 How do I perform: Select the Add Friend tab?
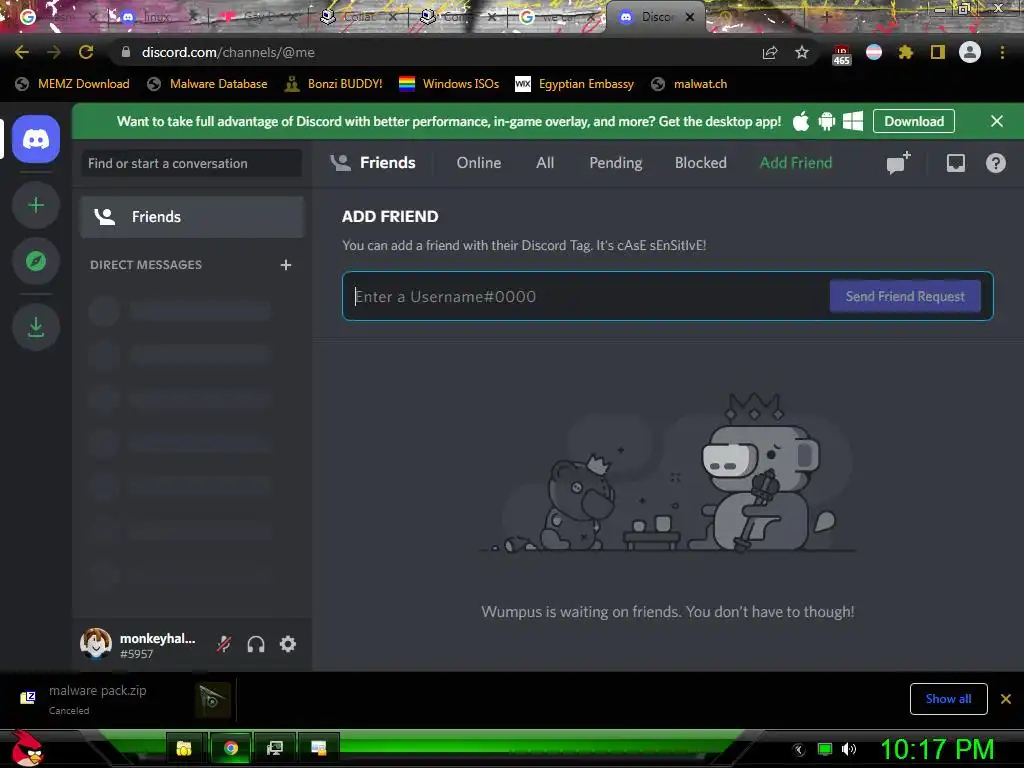pyautogui.click(x=795, y=163)
